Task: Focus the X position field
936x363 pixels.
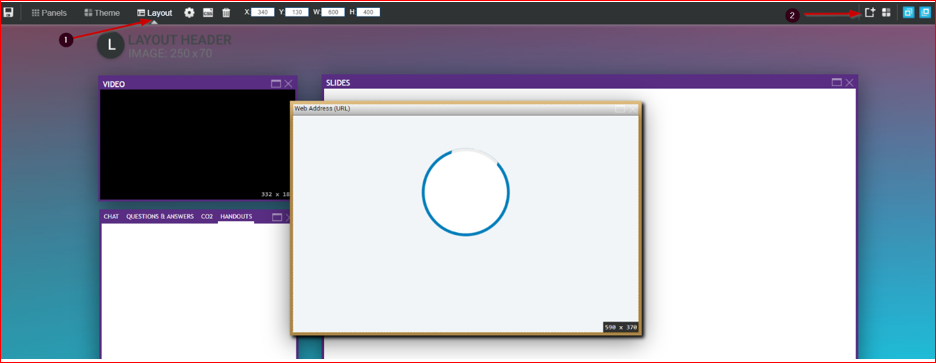Action: point(262,12)
